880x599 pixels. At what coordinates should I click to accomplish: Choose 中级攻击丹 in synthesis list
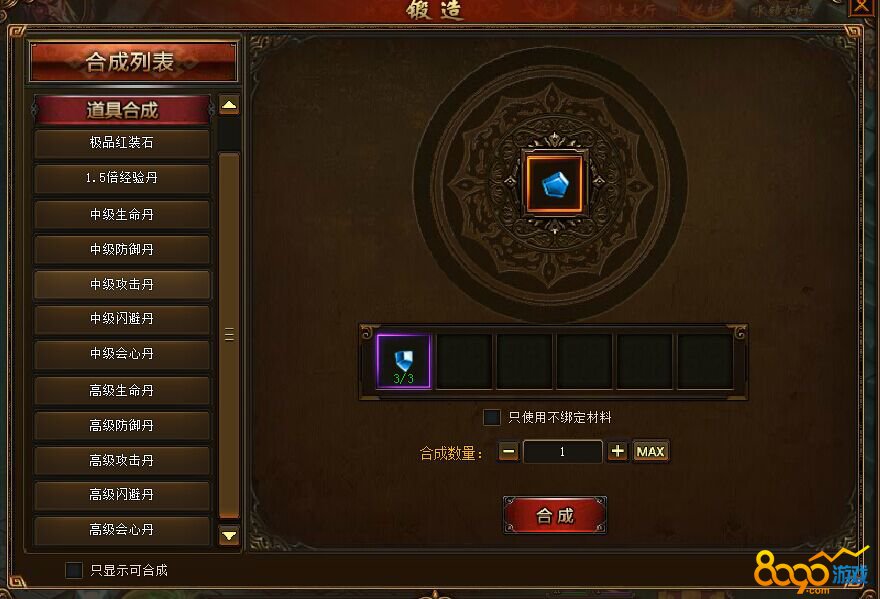122,285
